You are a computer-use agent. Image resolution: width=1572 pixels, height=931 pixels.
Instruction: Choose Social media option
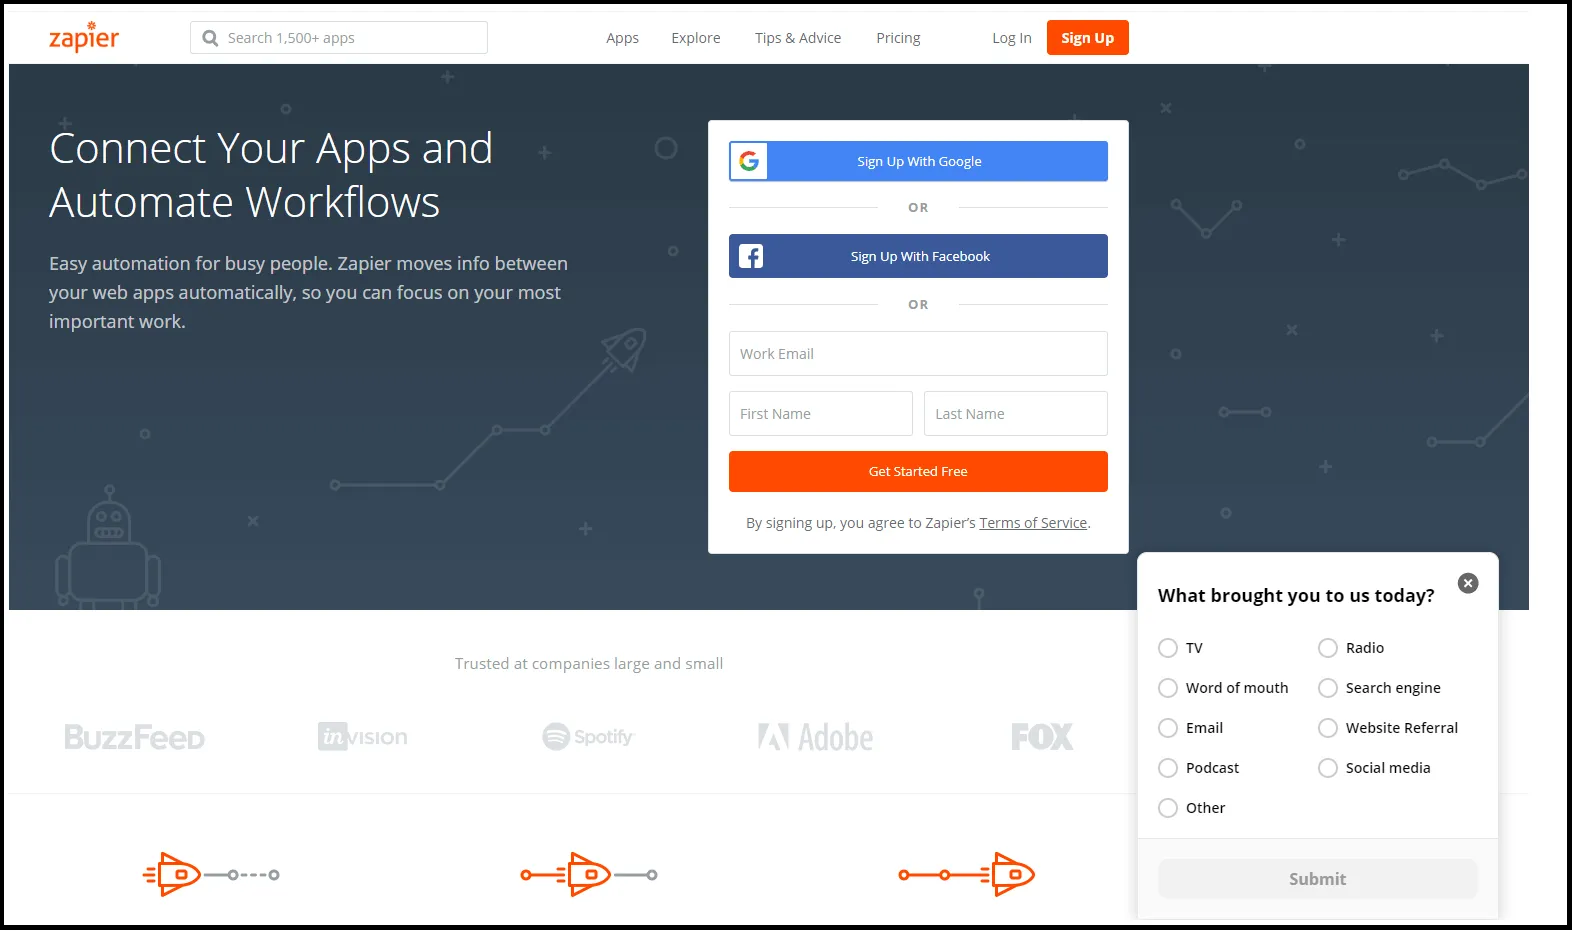coord(1328,768)
